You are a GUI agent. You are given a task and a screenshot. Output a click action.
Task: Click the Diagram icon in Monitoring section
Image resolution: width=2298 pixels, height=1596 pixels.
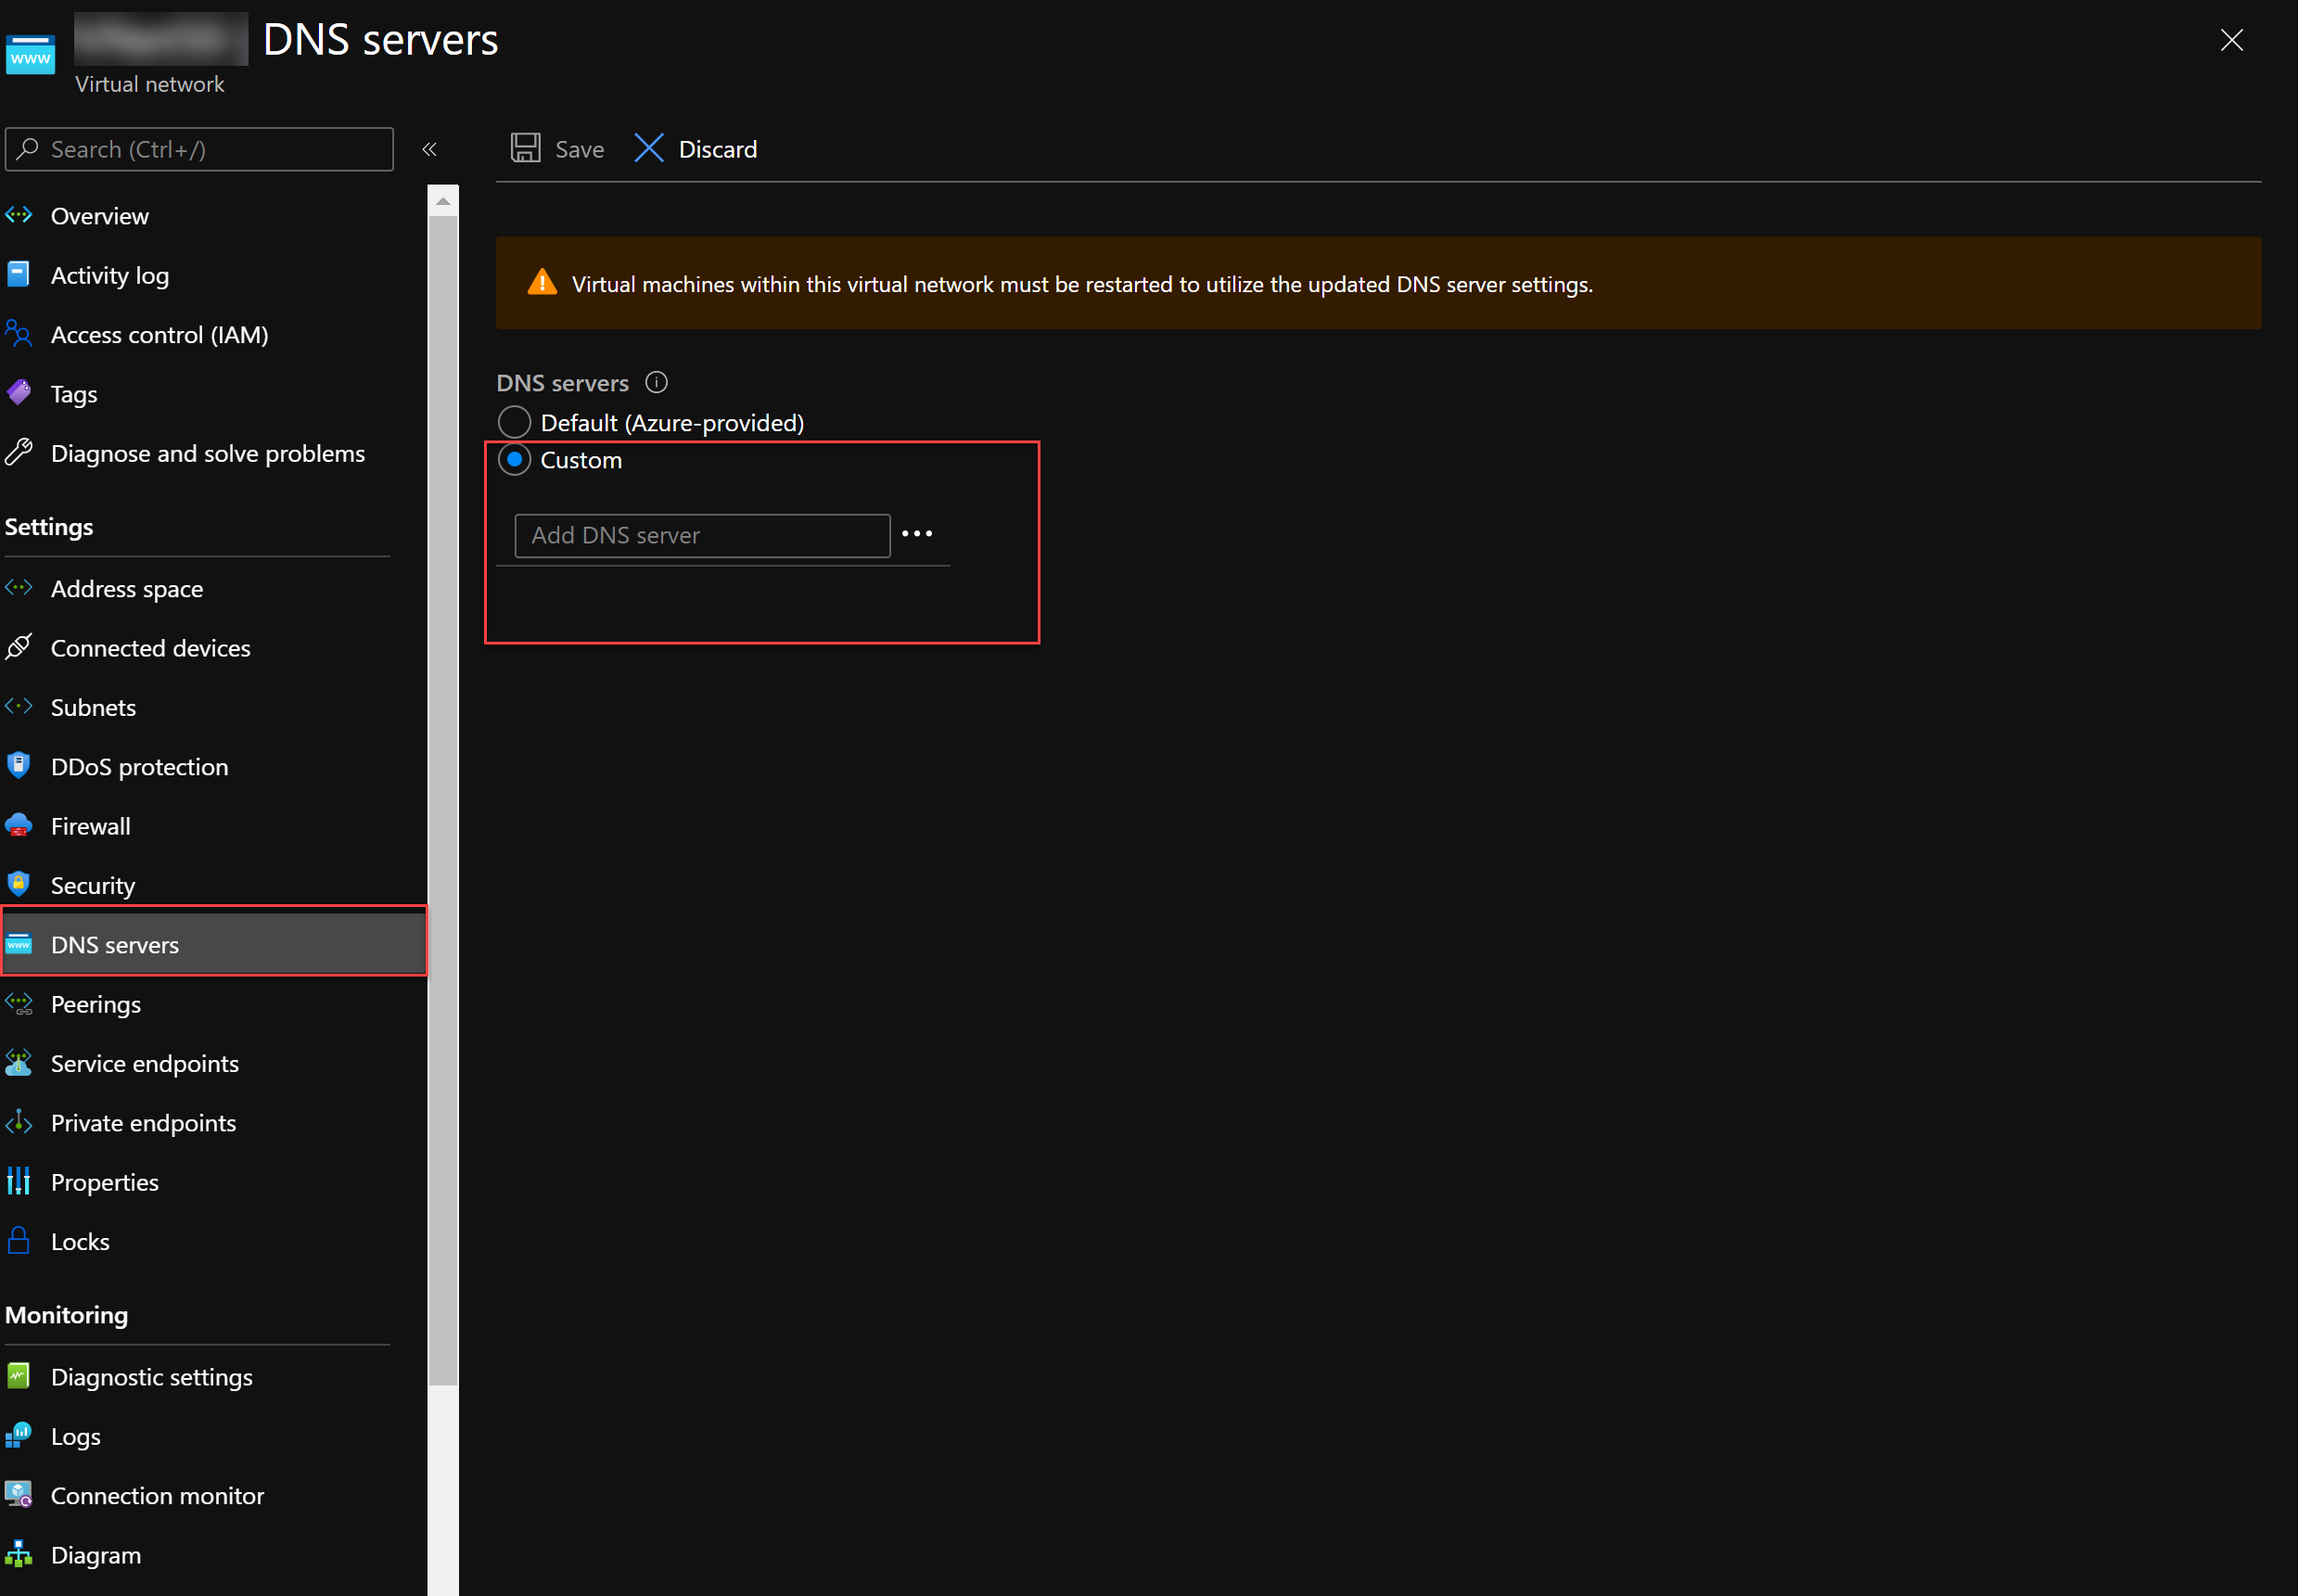18,1554
